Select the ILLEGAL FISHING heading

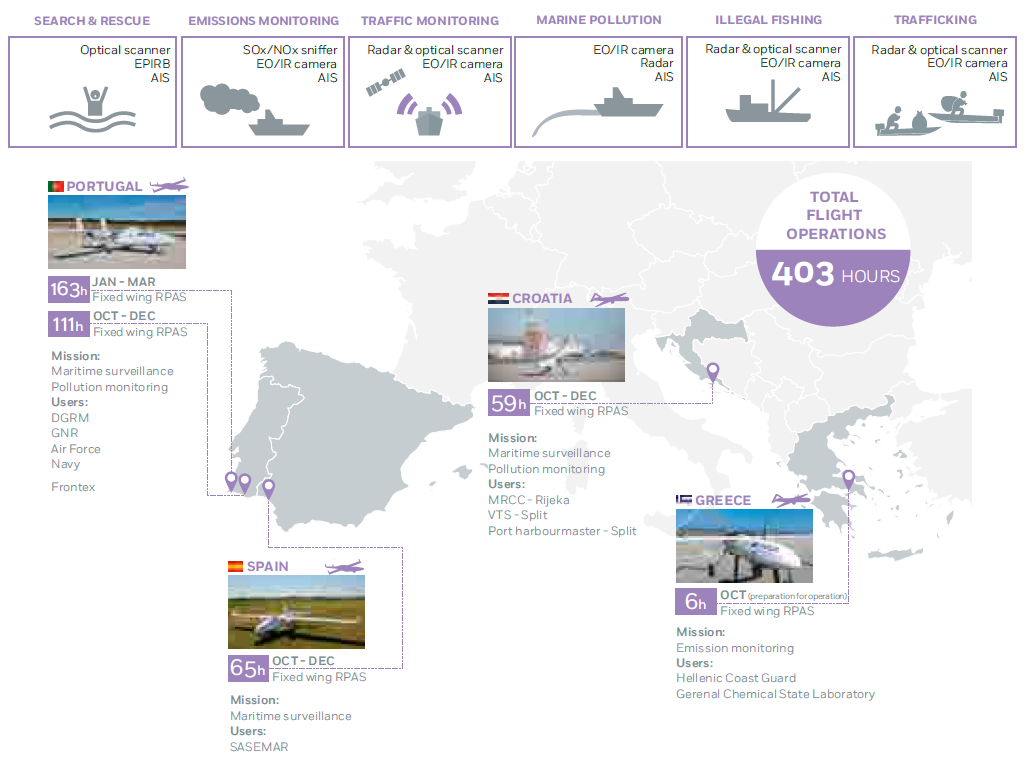768,20
